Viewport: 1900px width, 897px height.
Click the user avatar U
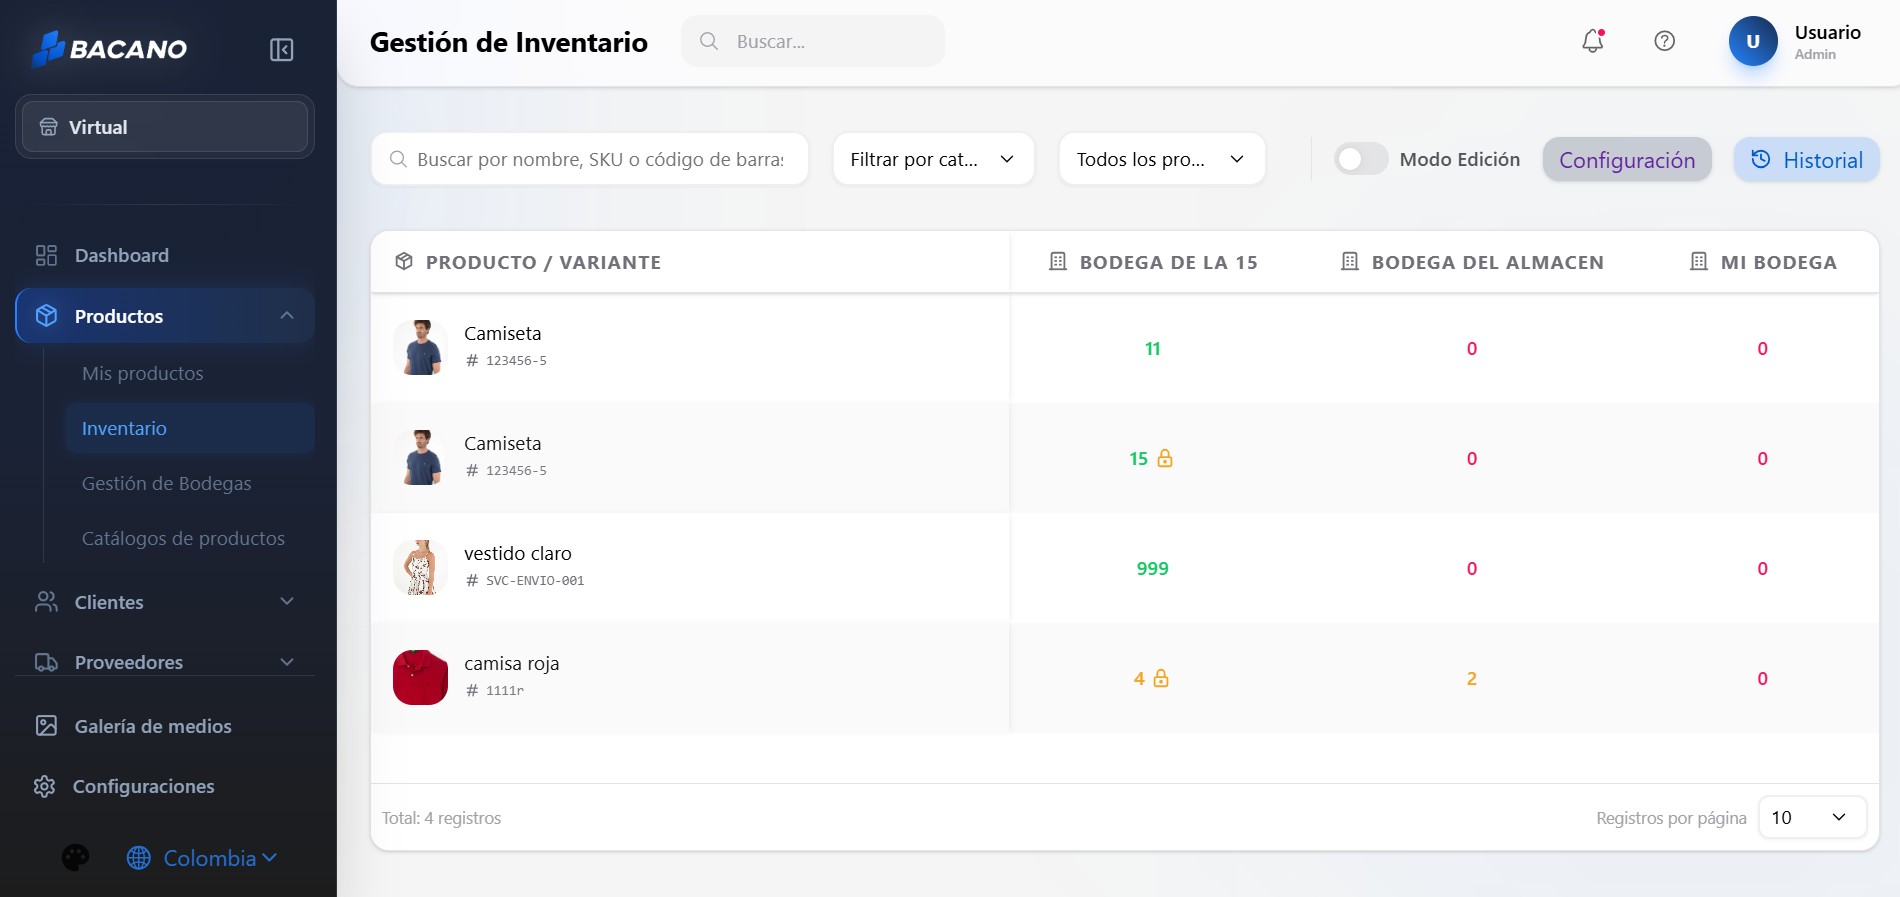coord(1753,41)
